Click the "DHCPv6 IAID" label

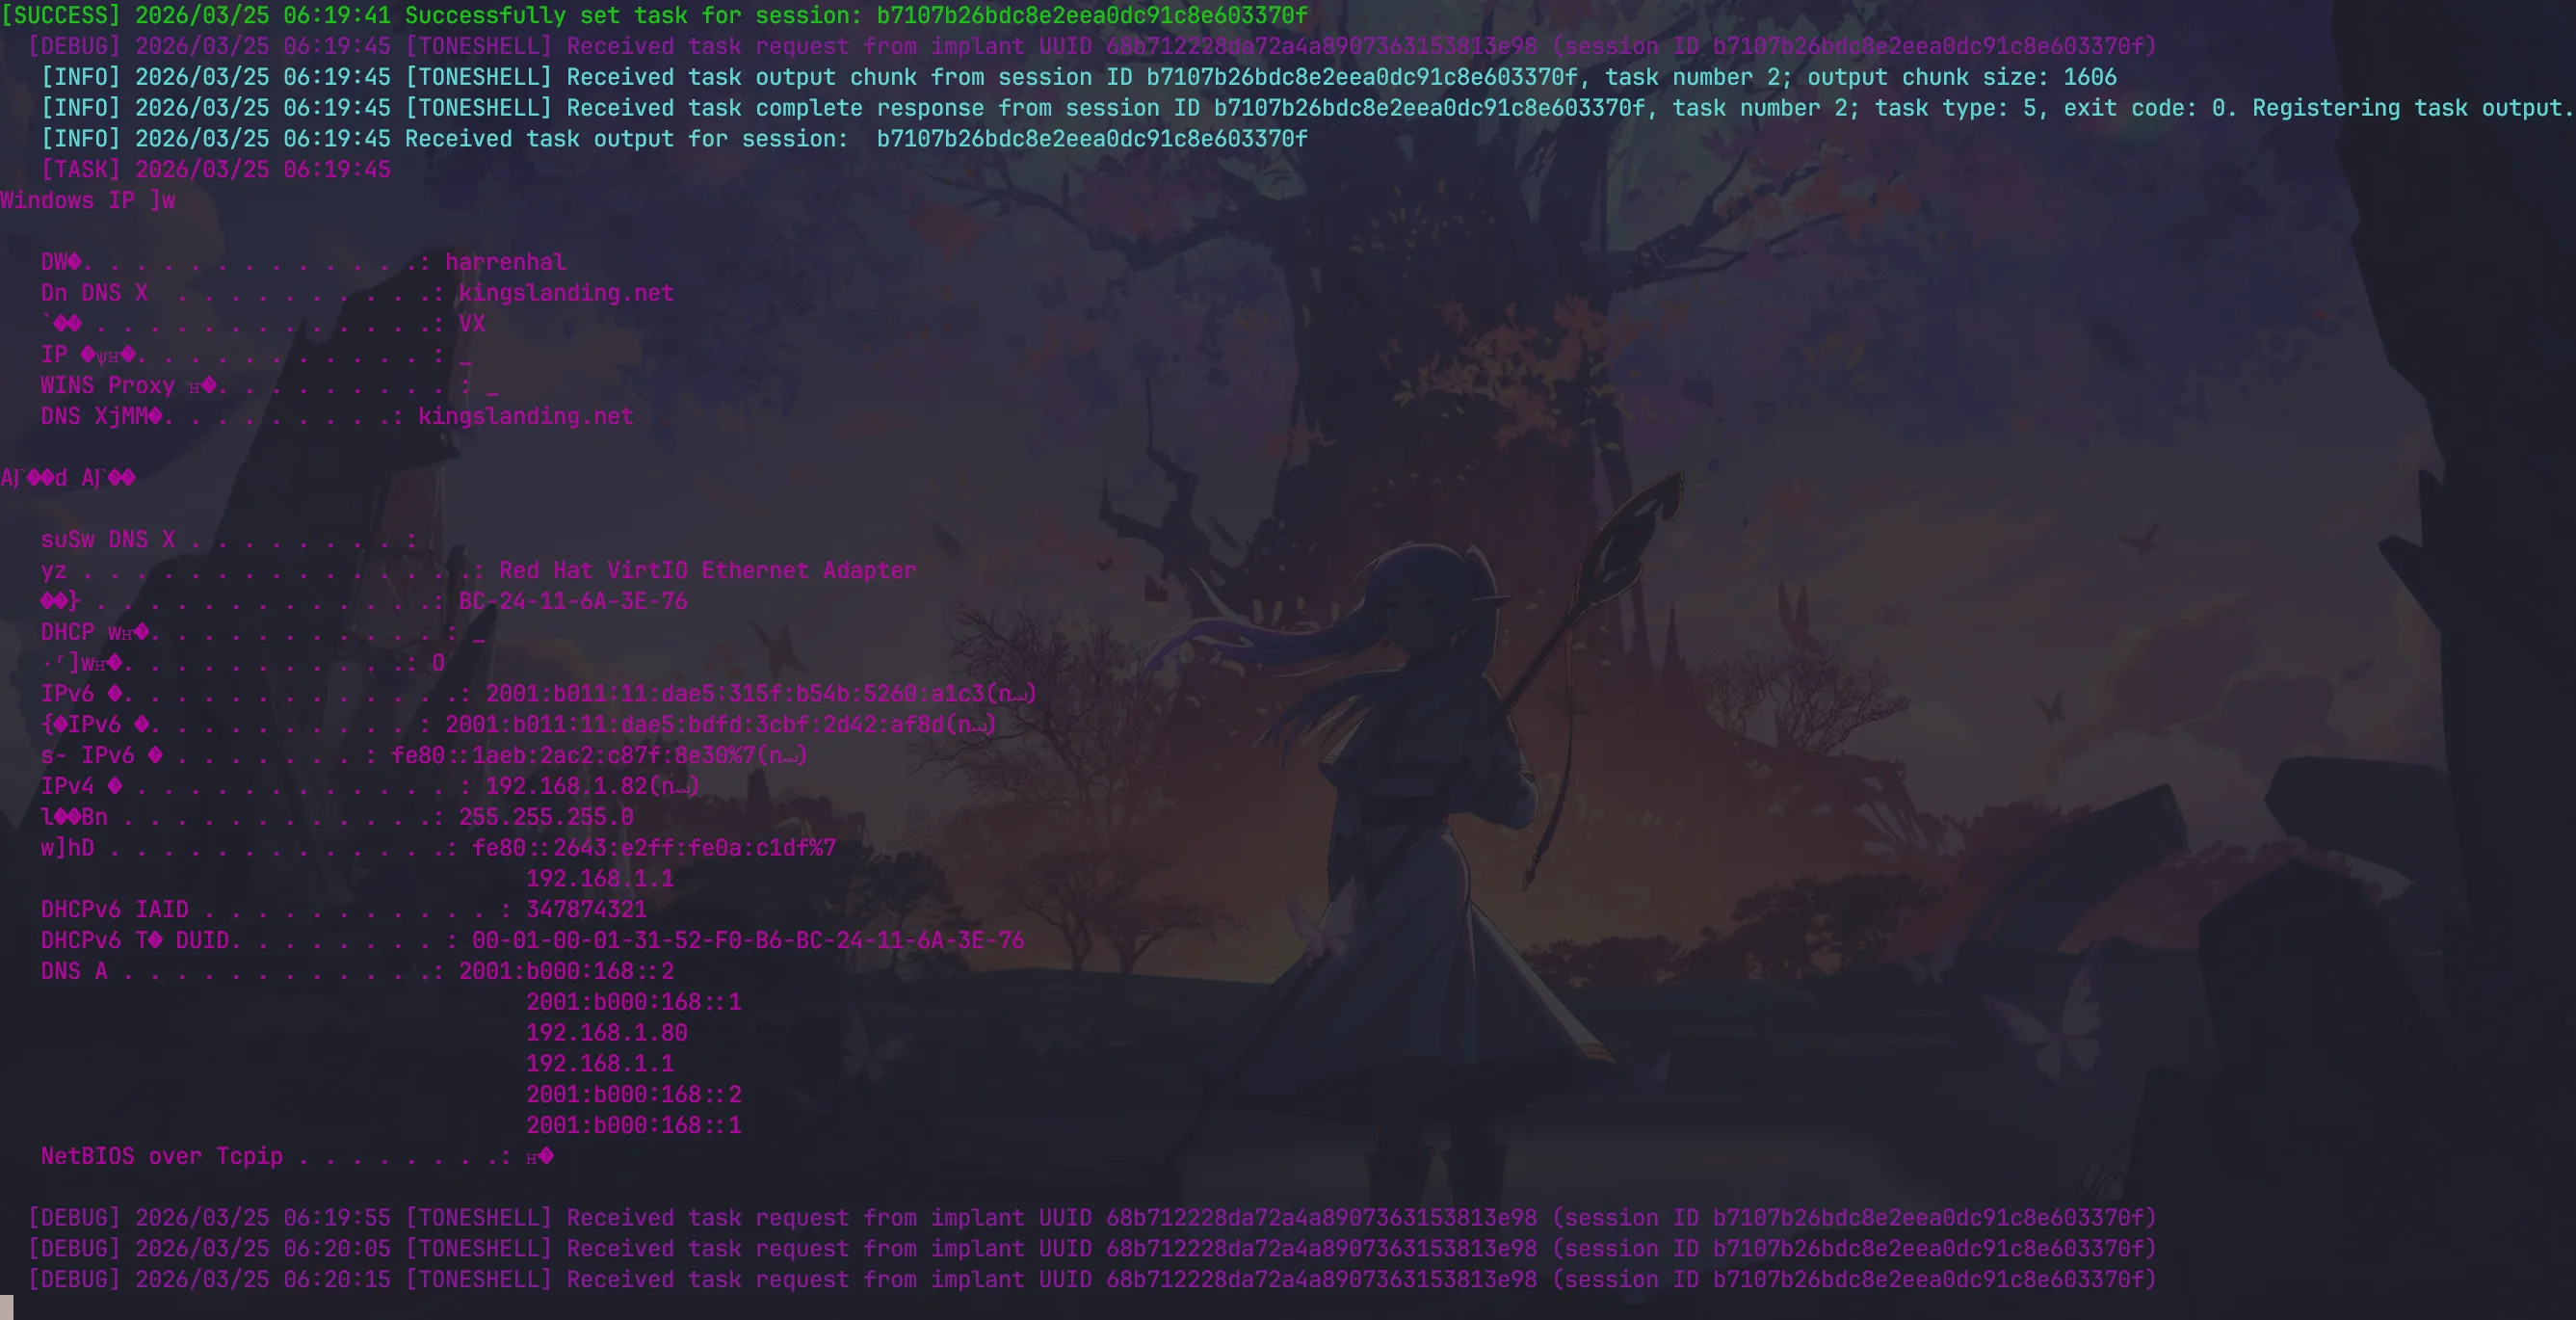click(x=114, y=910)
